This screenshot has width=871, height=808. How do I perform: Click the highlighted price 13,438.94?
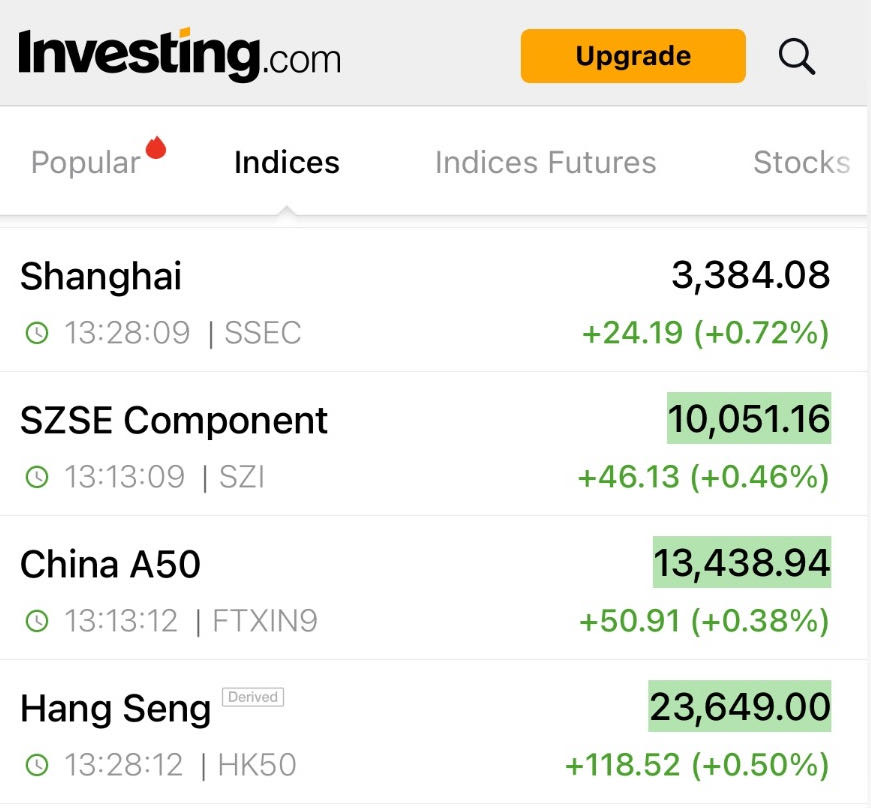[742, 563]
